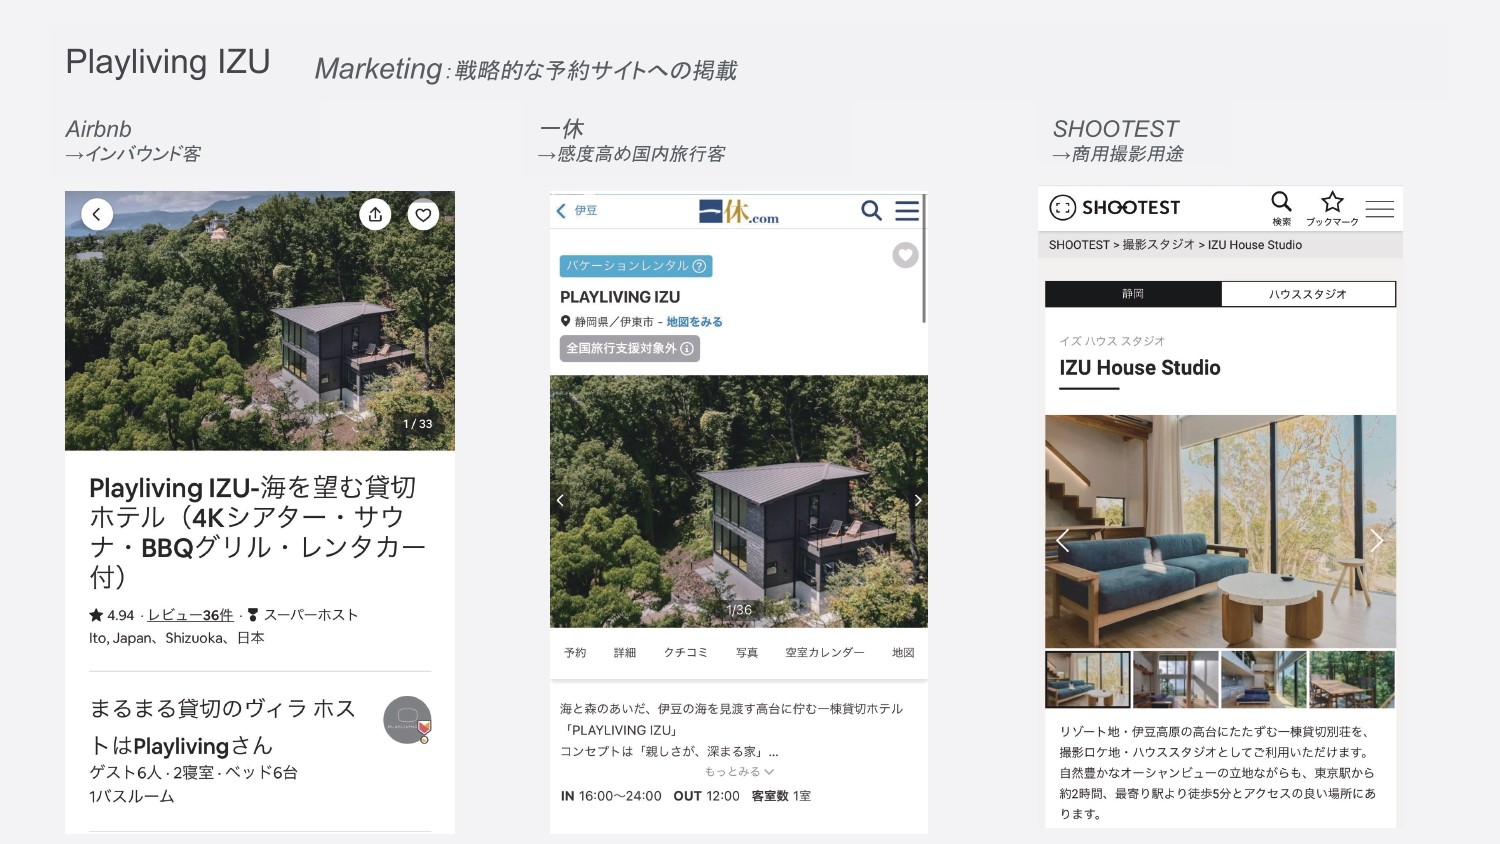
Task: Click the SHOOTEST 検索 search icon
Action: pos(1281,208)
